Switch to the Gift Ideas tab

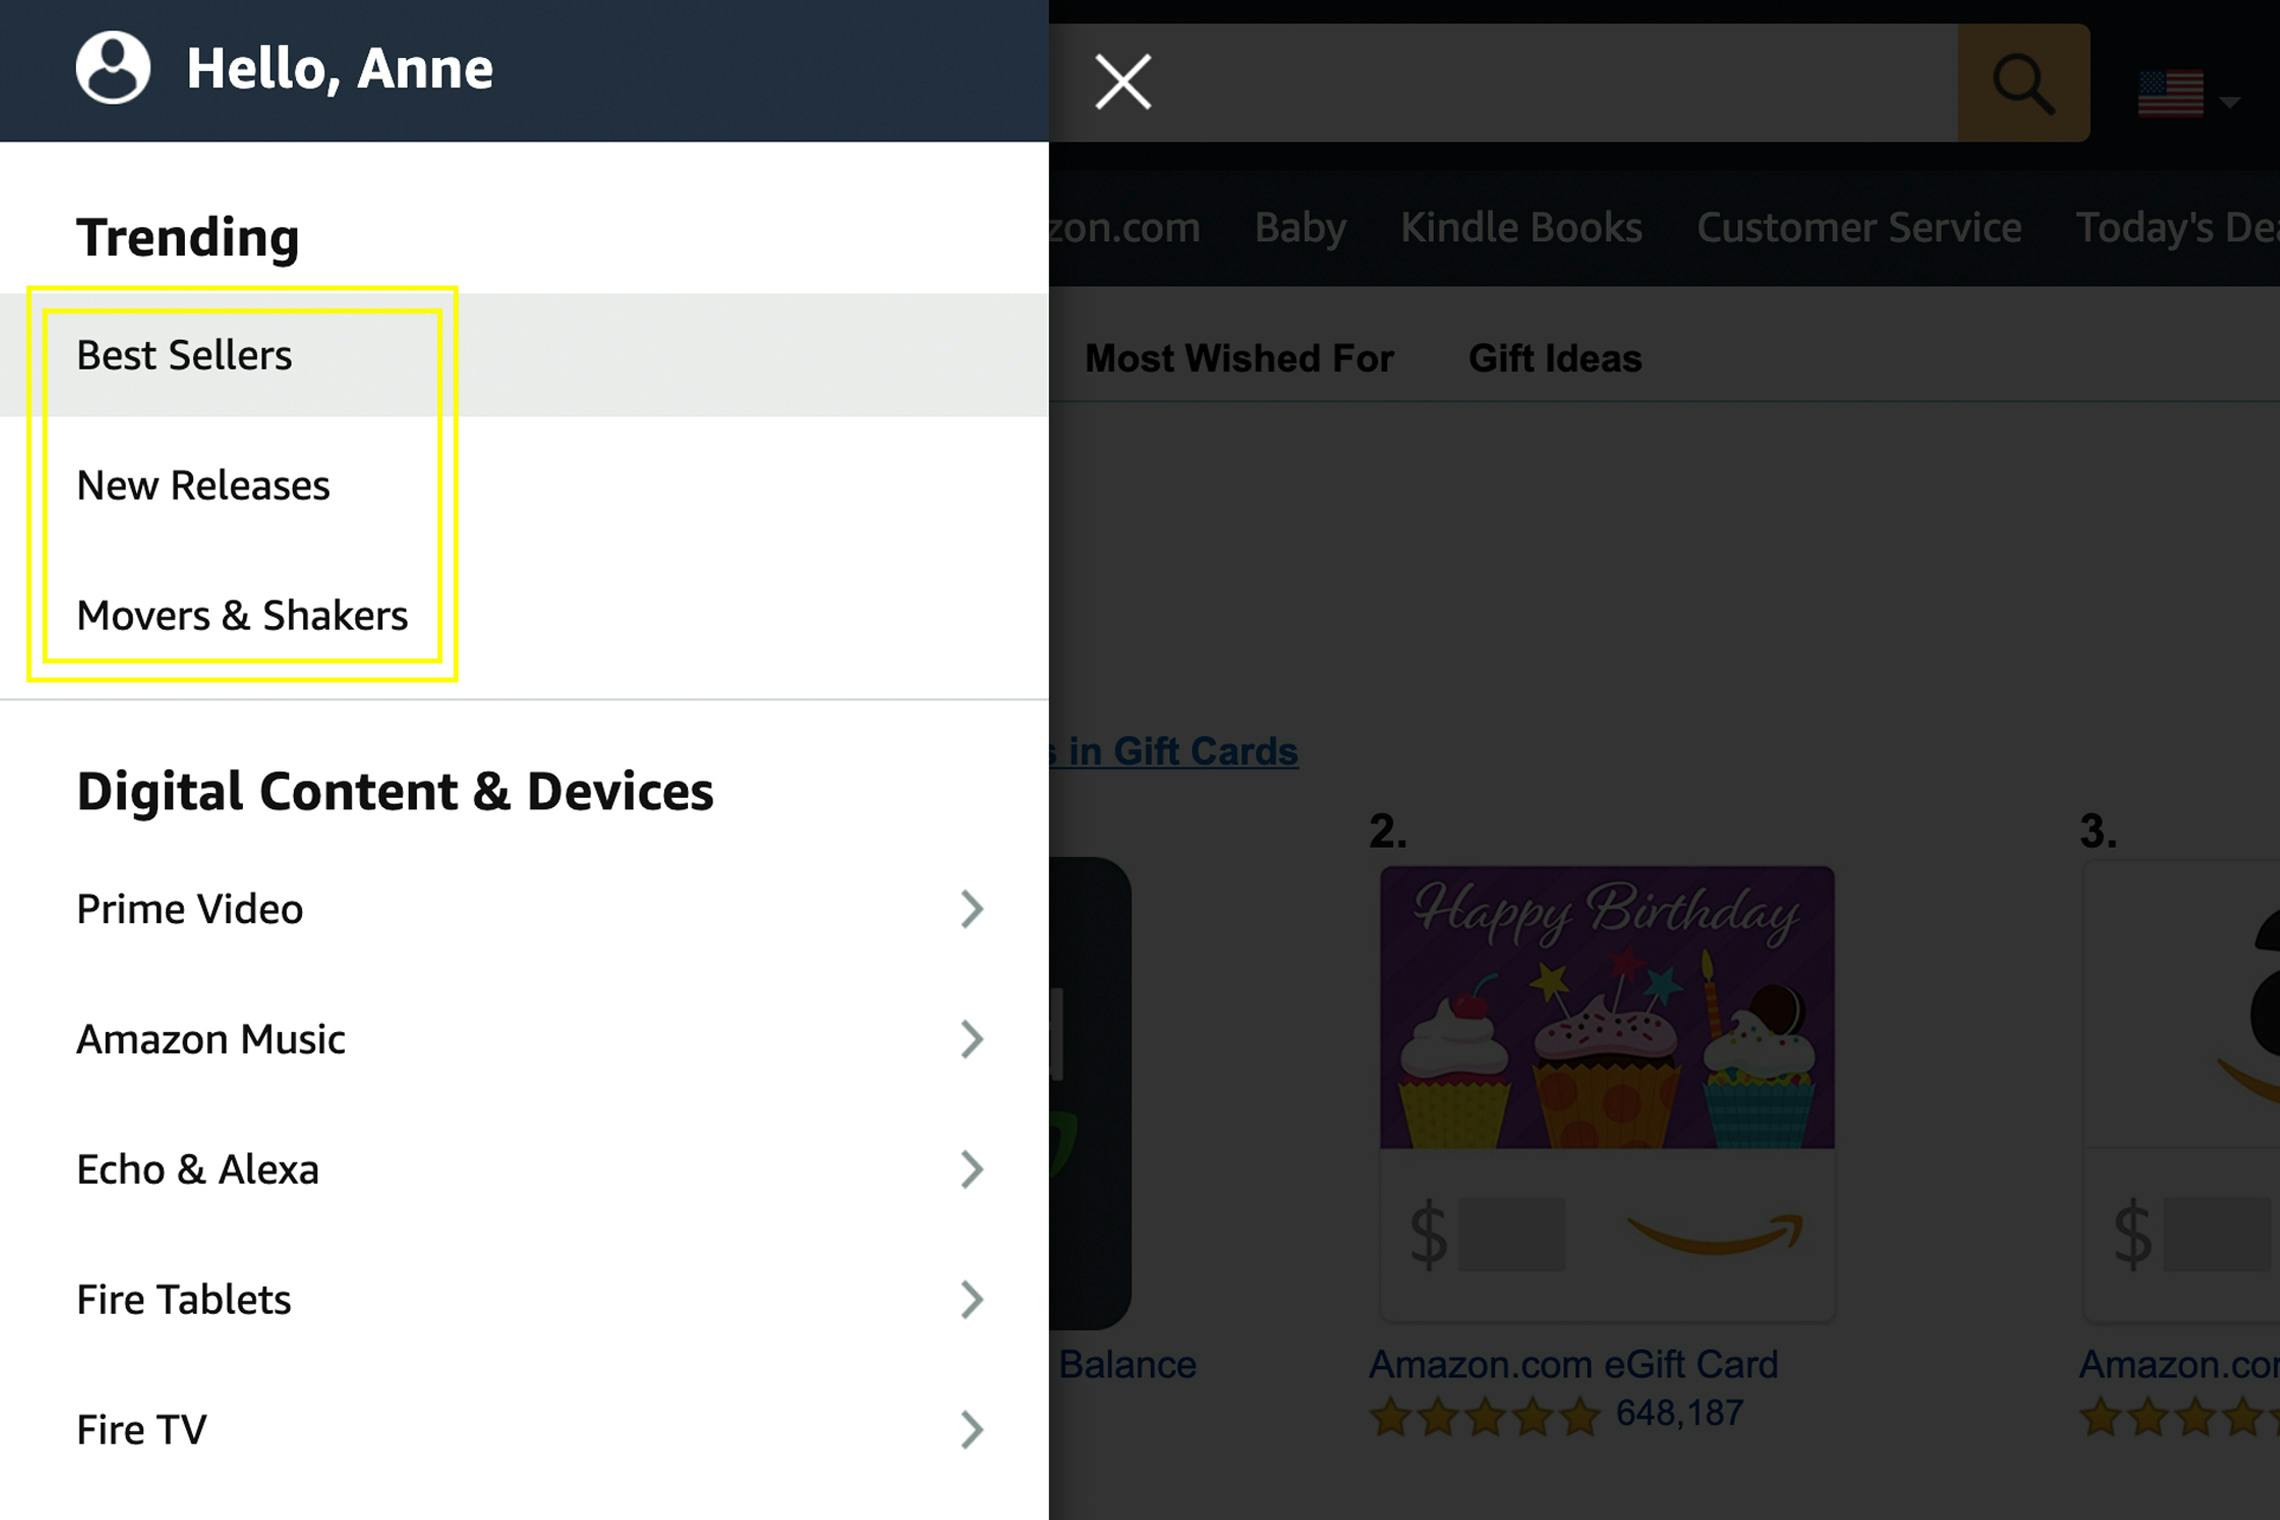click(1555, 358)
